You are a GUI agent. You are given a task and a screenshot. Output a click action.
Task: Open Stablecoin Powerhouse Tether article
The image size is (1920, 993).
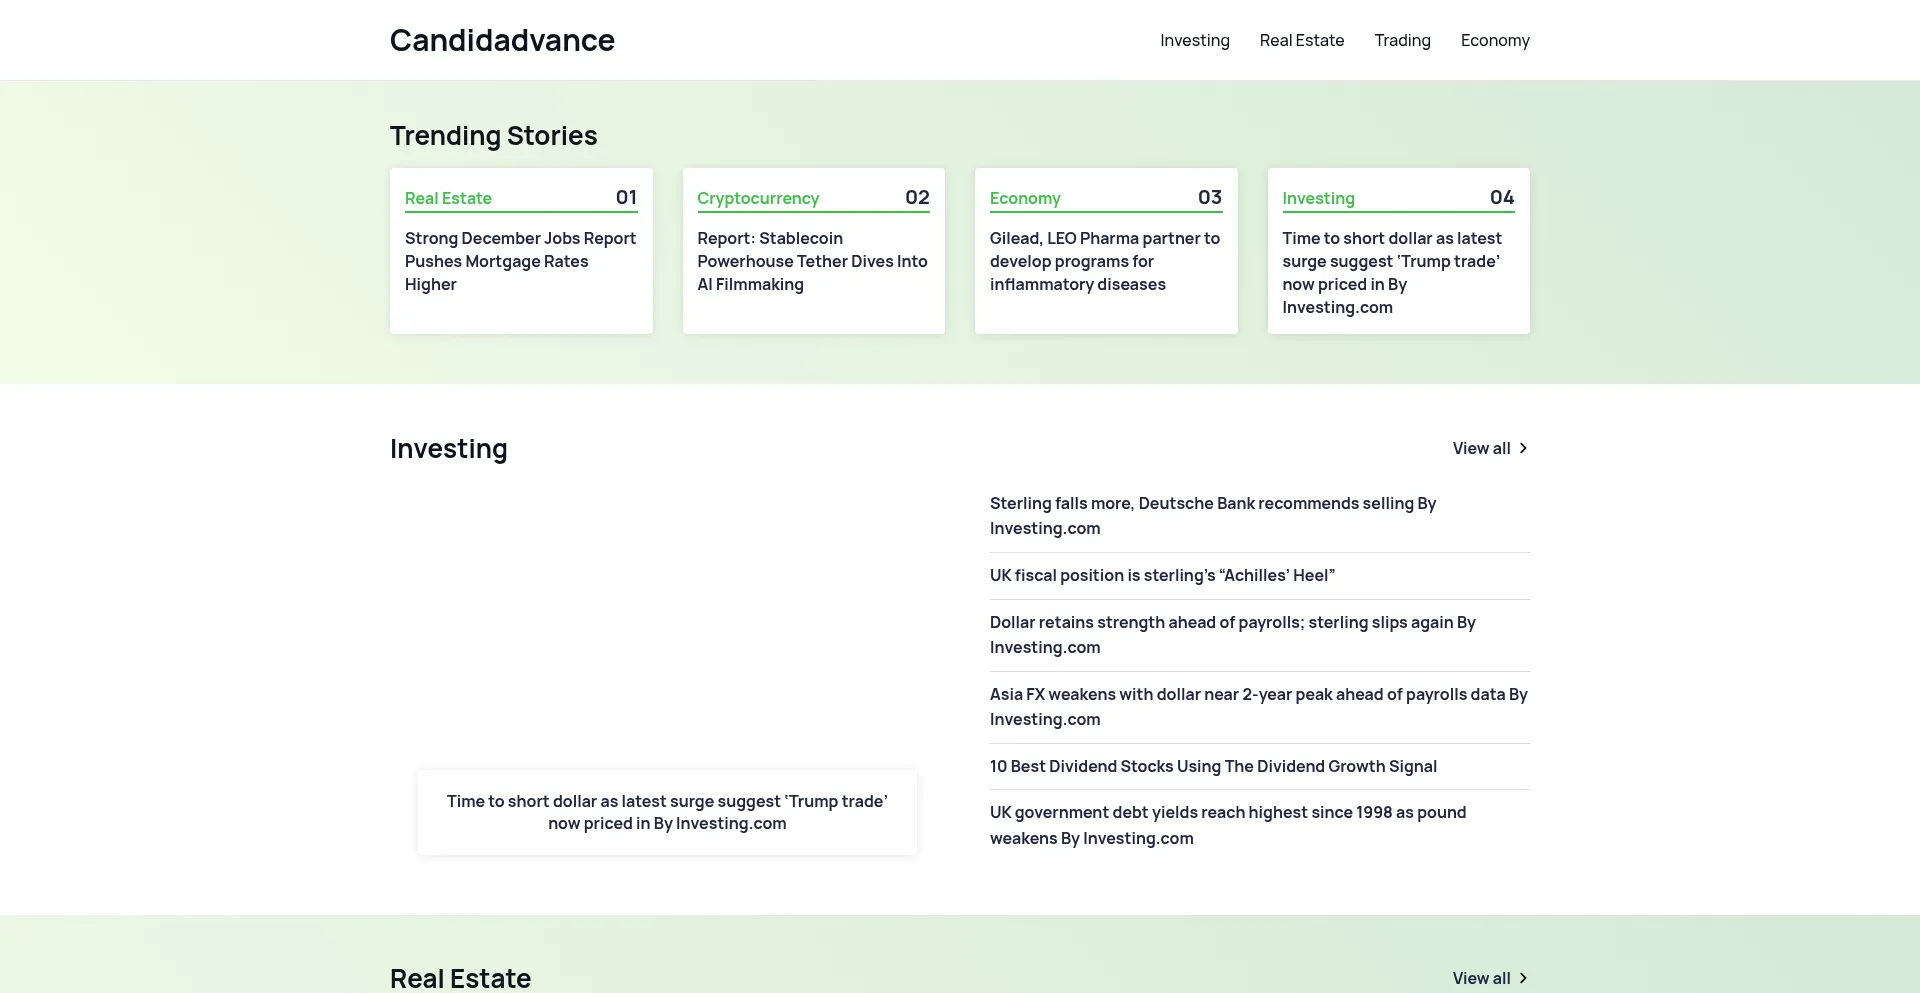point(812,261)
